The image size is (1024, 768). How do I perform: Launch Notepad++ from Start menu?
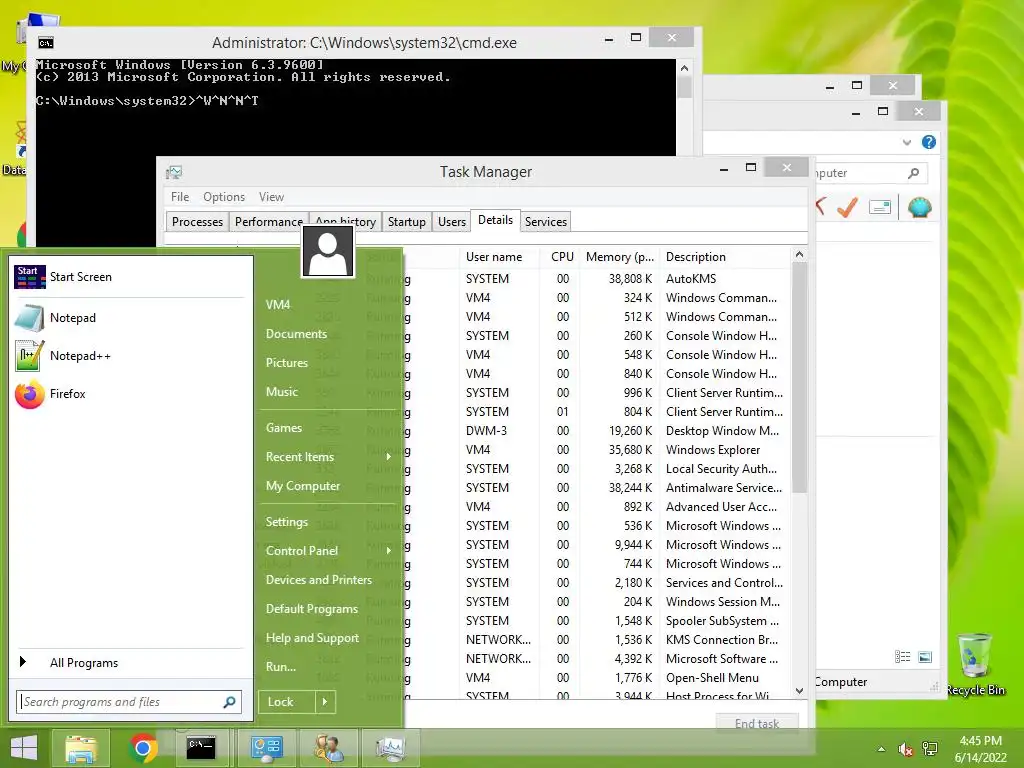(129, 356)
